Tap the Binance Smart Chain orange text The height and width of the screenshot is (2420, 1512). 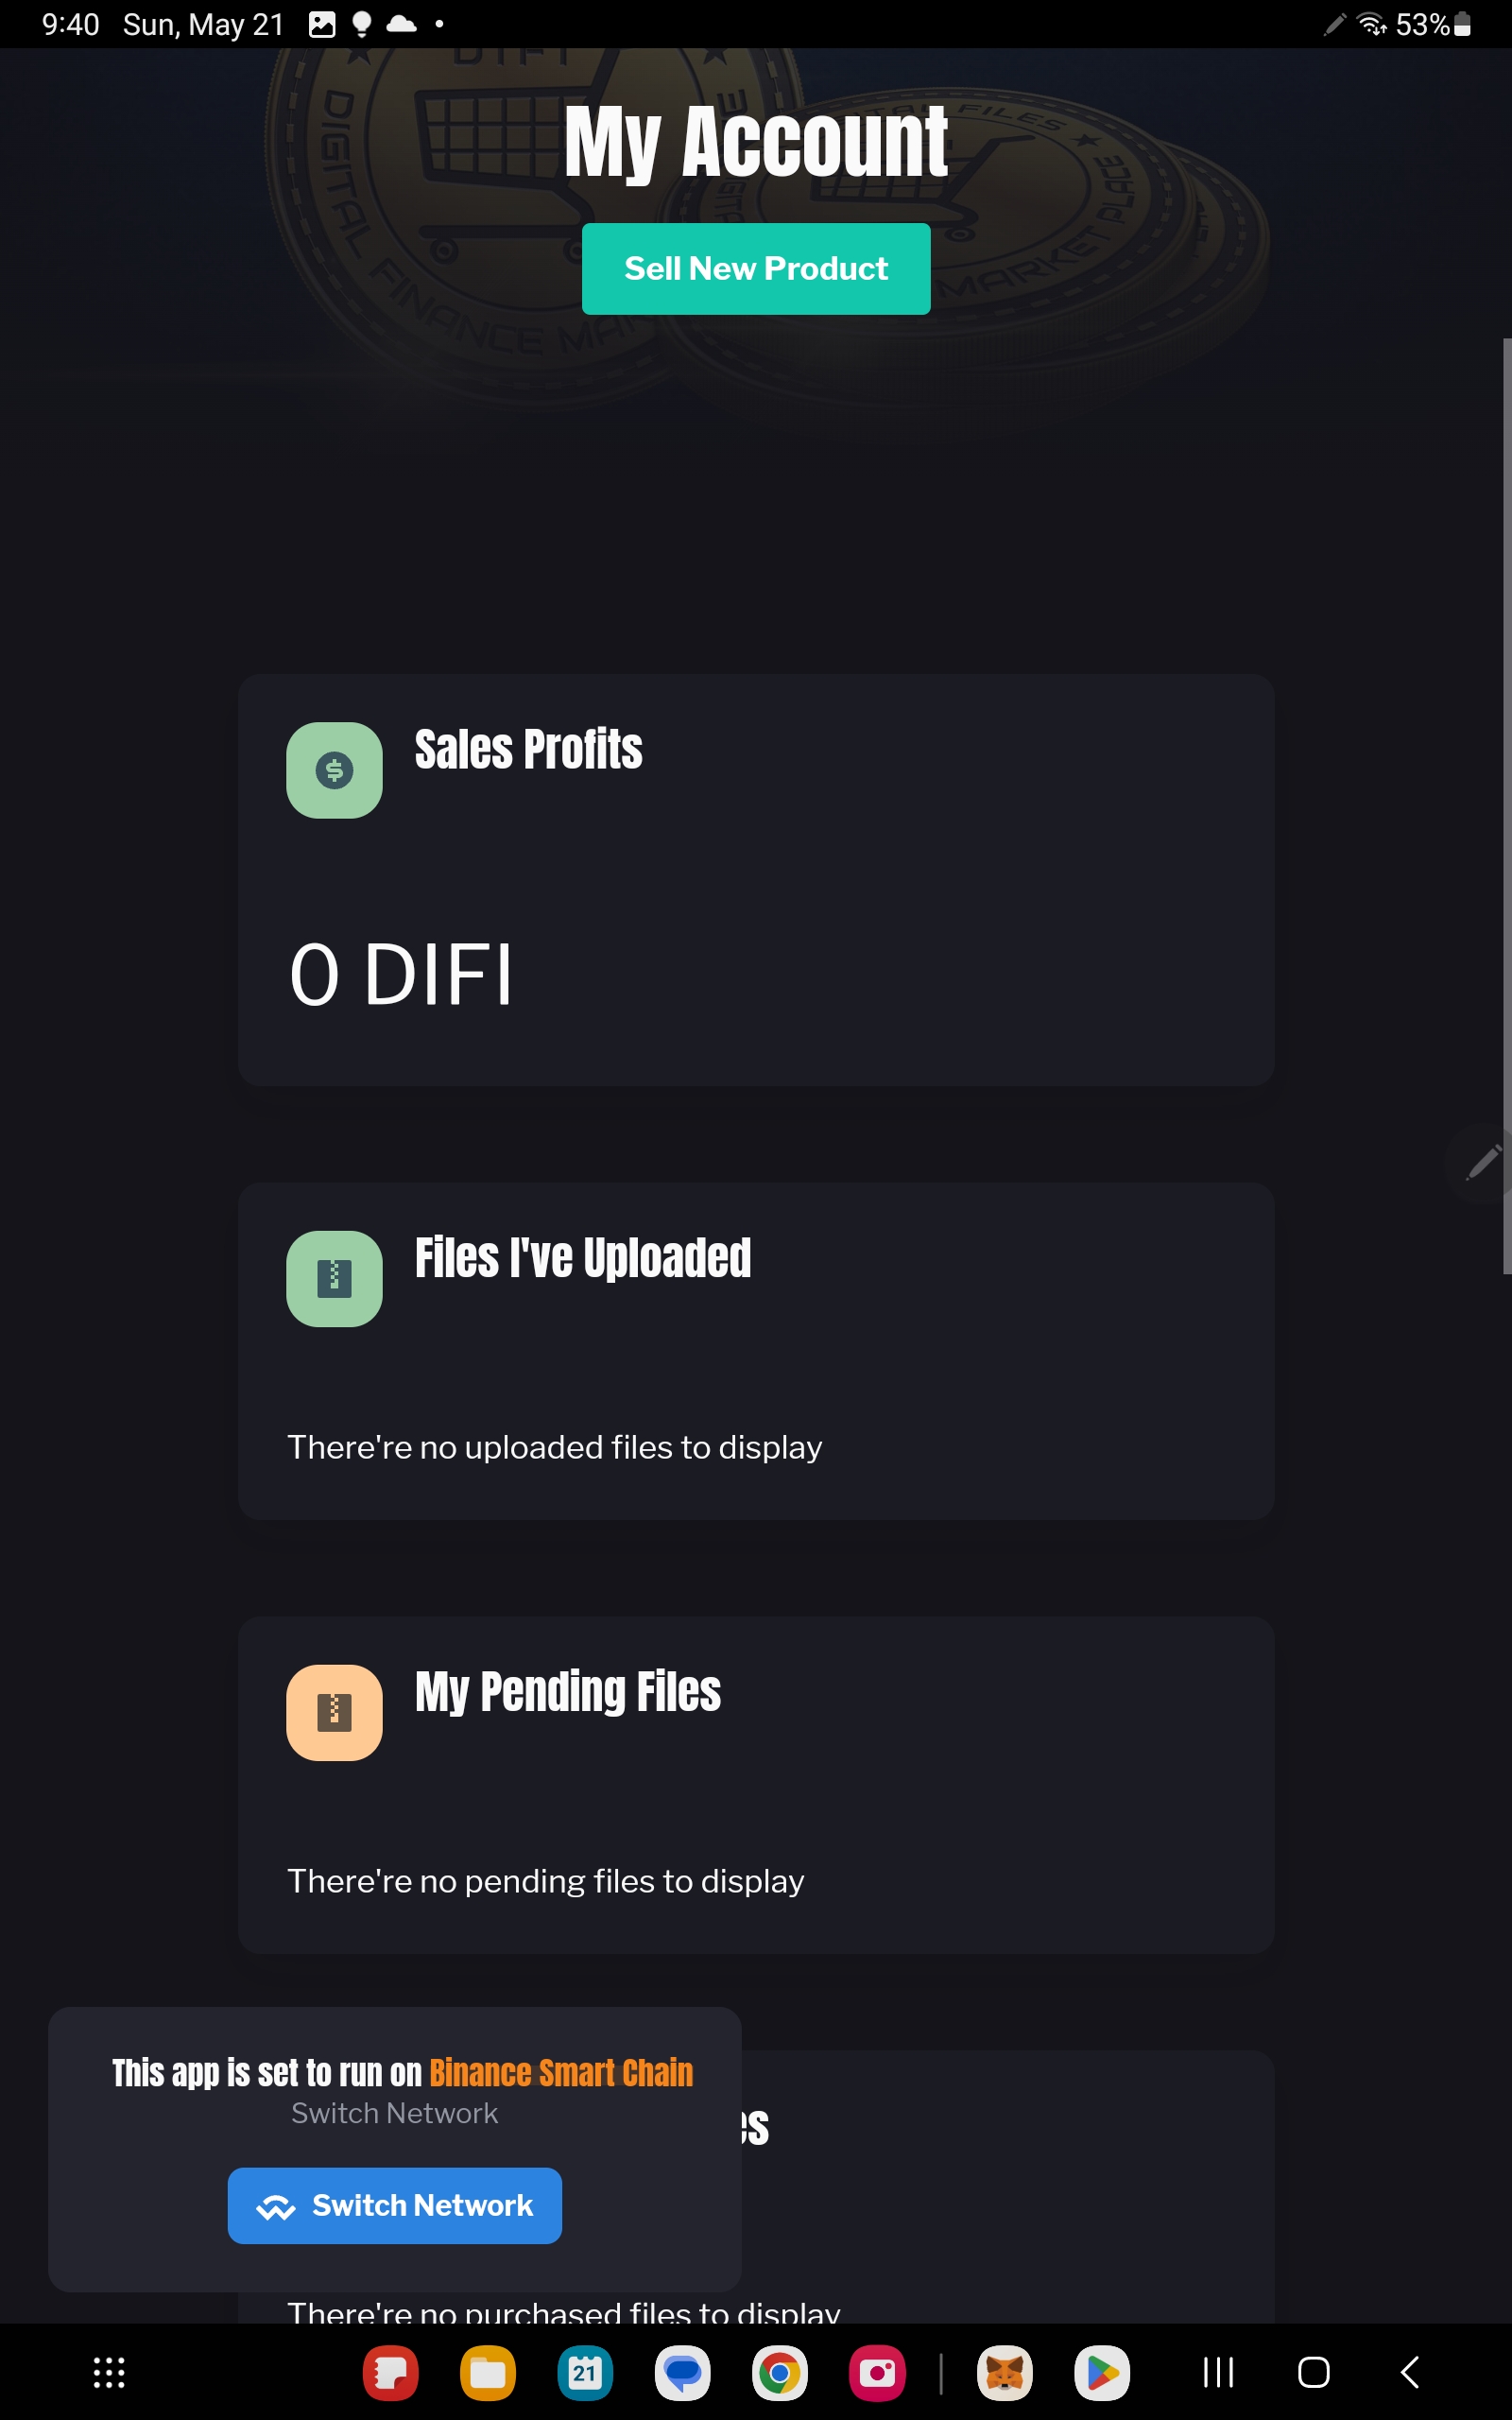point(561,2074)
